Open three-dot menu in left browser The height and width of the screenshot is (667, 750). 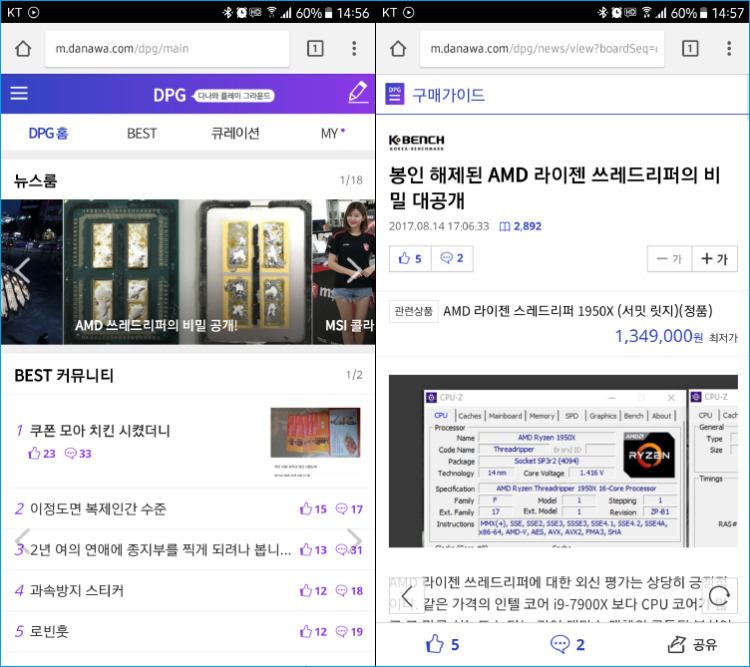354,48
